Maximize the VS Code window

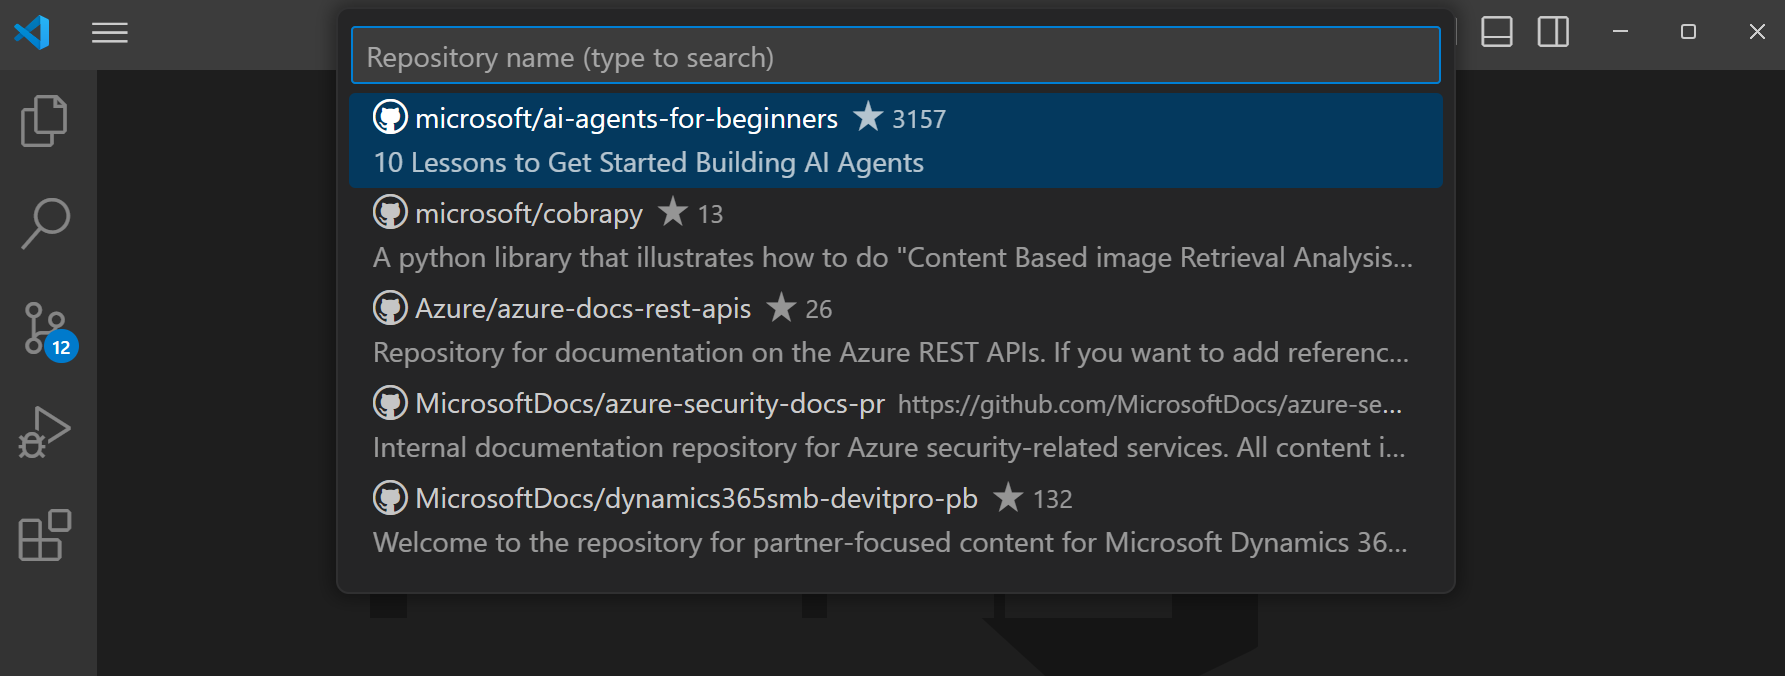(1688, 32)
